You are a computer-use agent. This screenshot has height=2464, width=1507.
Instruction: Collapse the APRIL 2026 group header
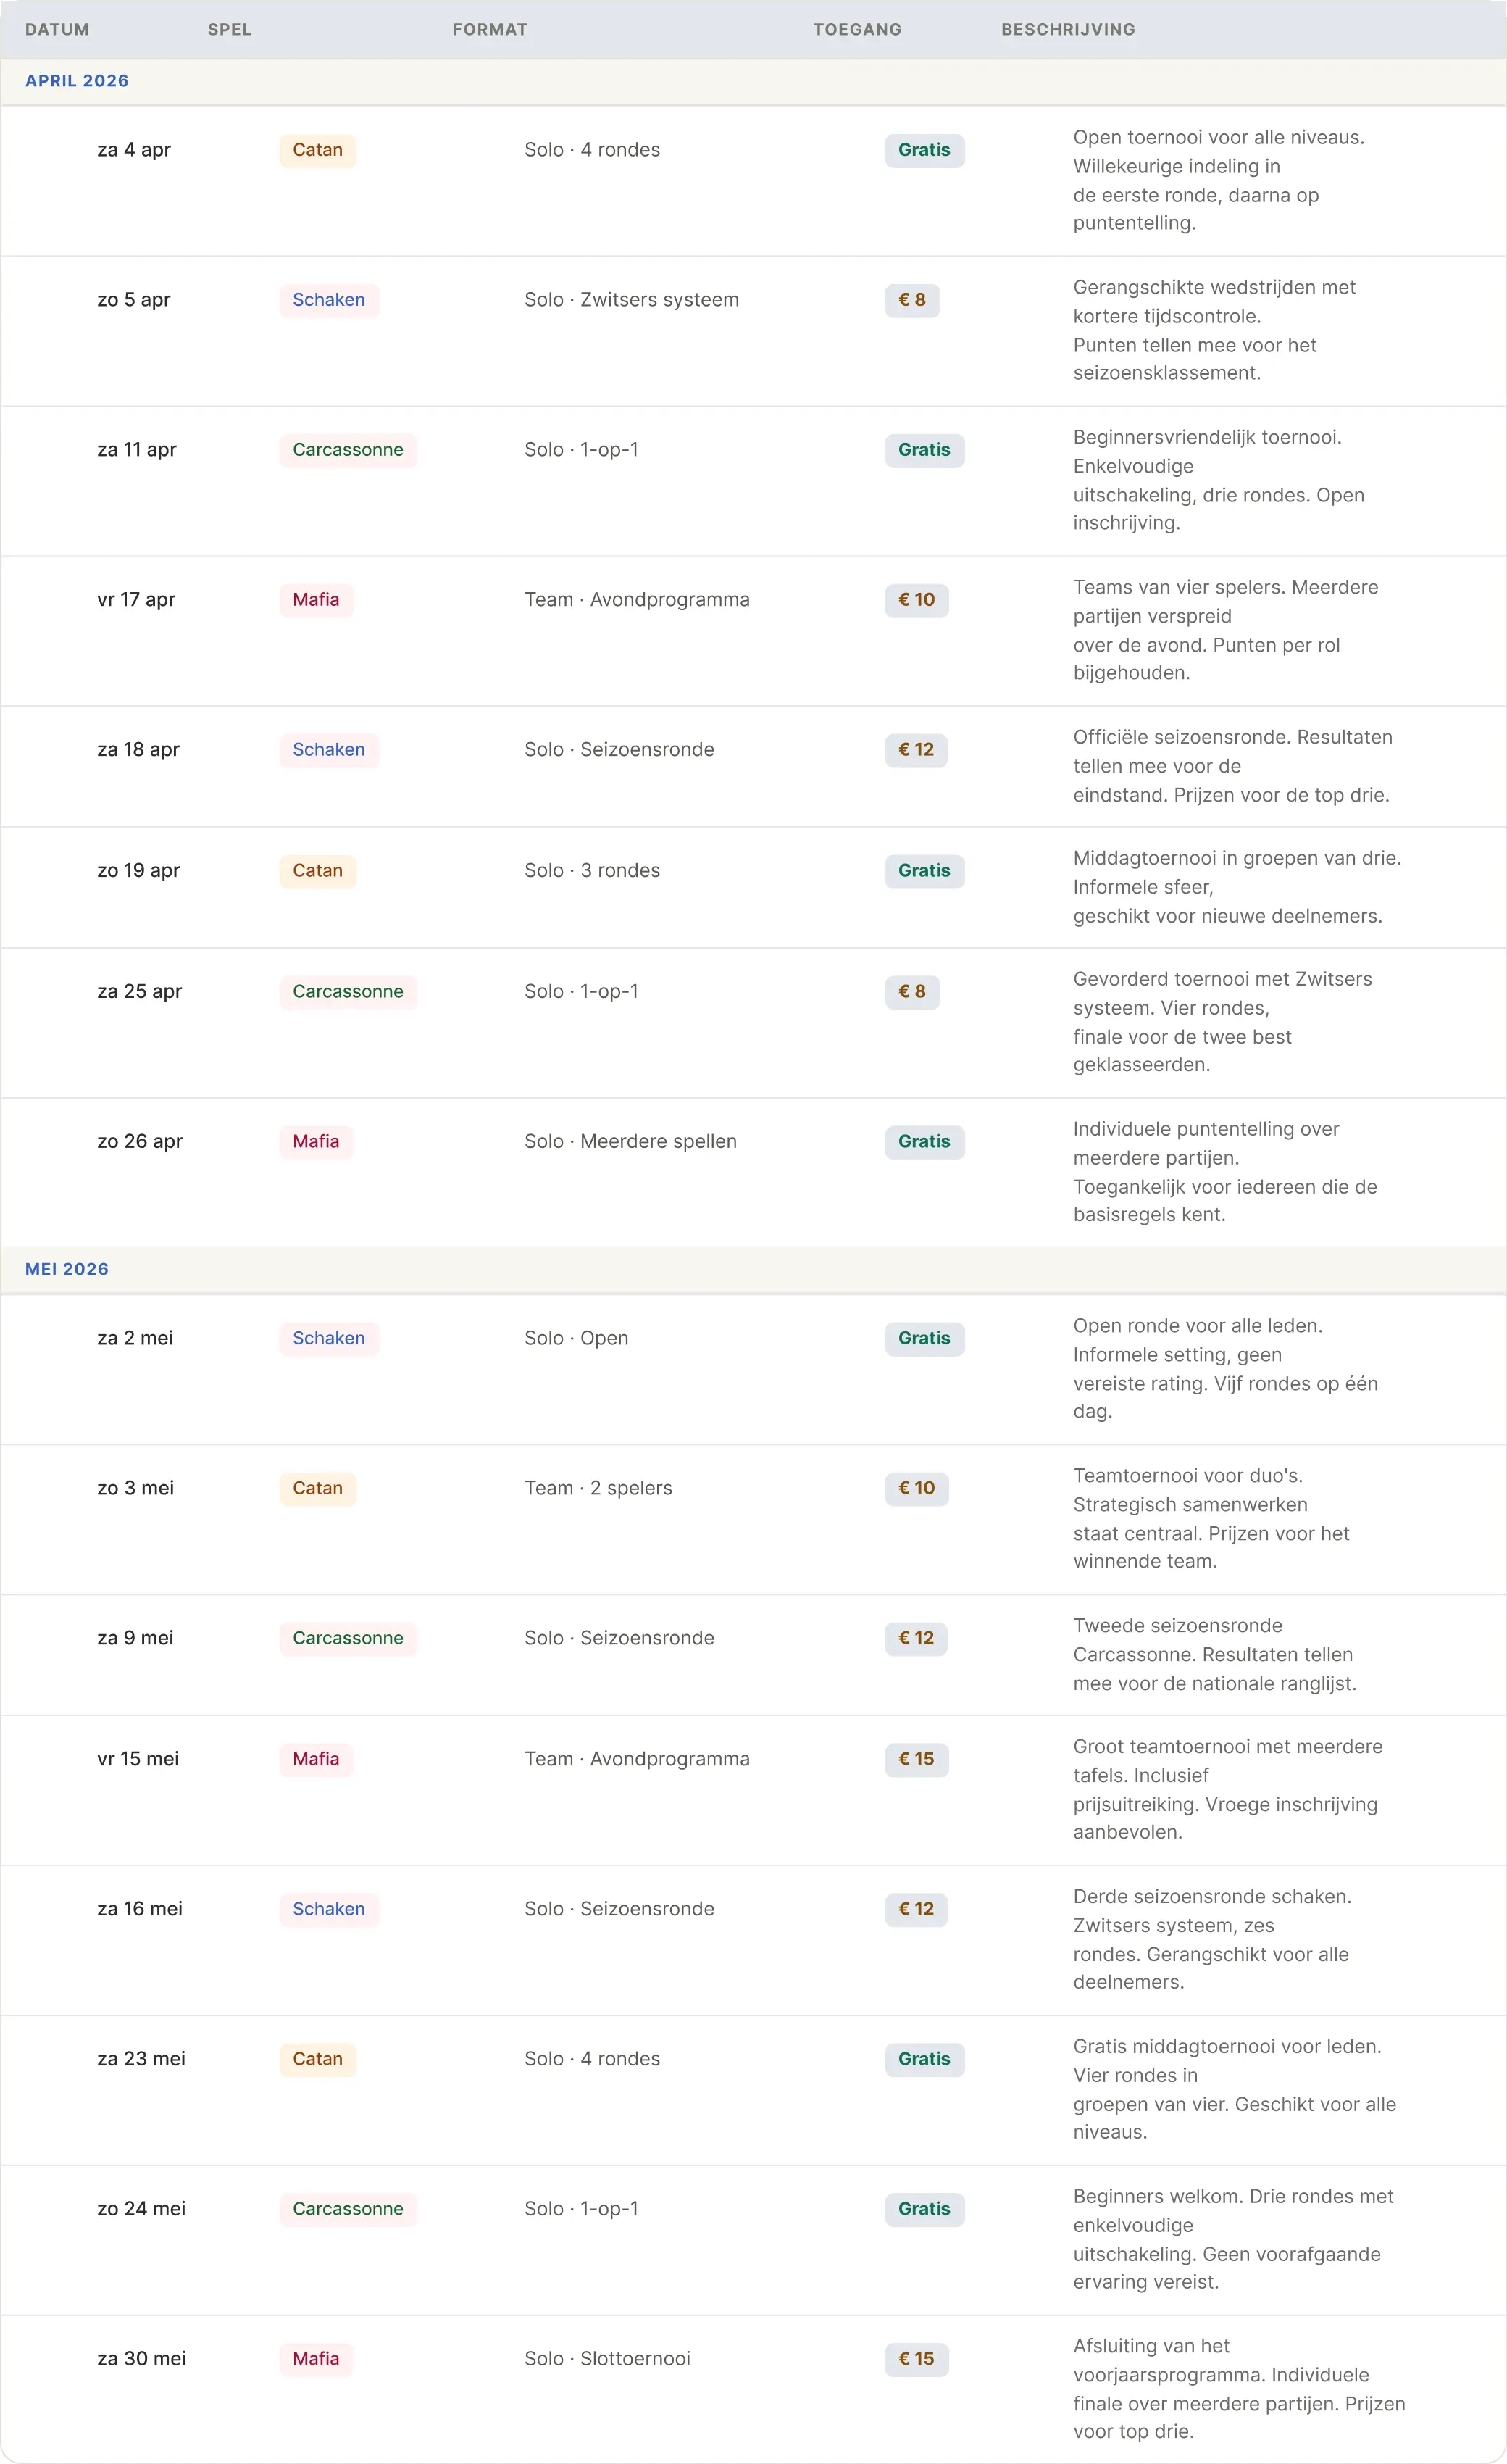pos(77,81)
